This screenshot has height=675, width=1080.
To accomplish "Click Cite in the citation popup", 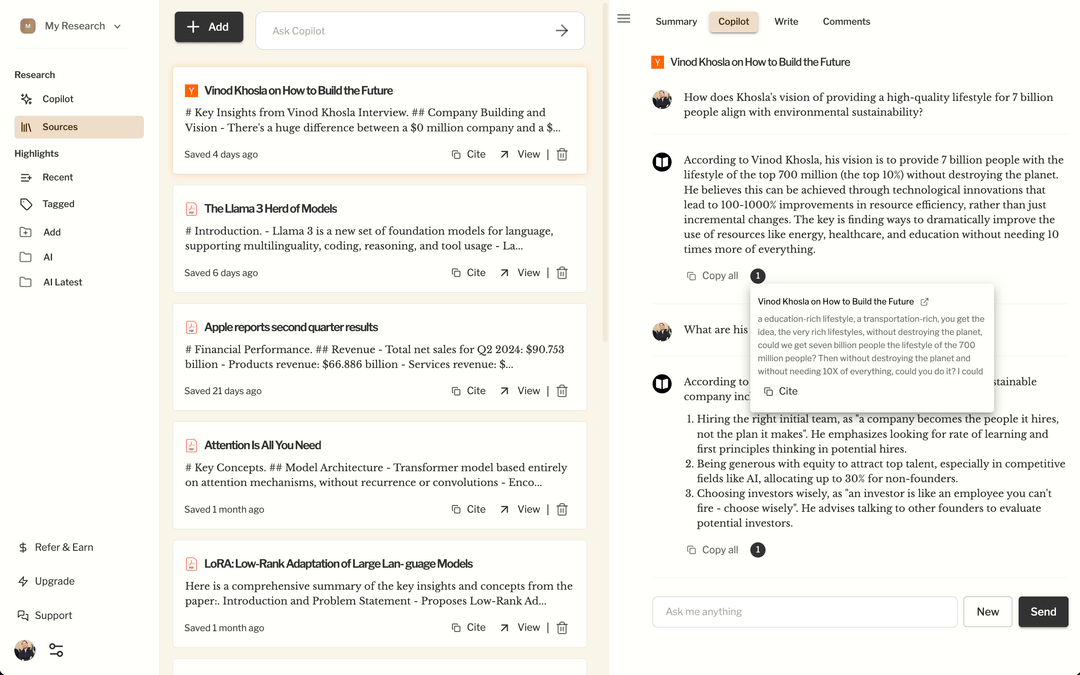I will point(780,392).
